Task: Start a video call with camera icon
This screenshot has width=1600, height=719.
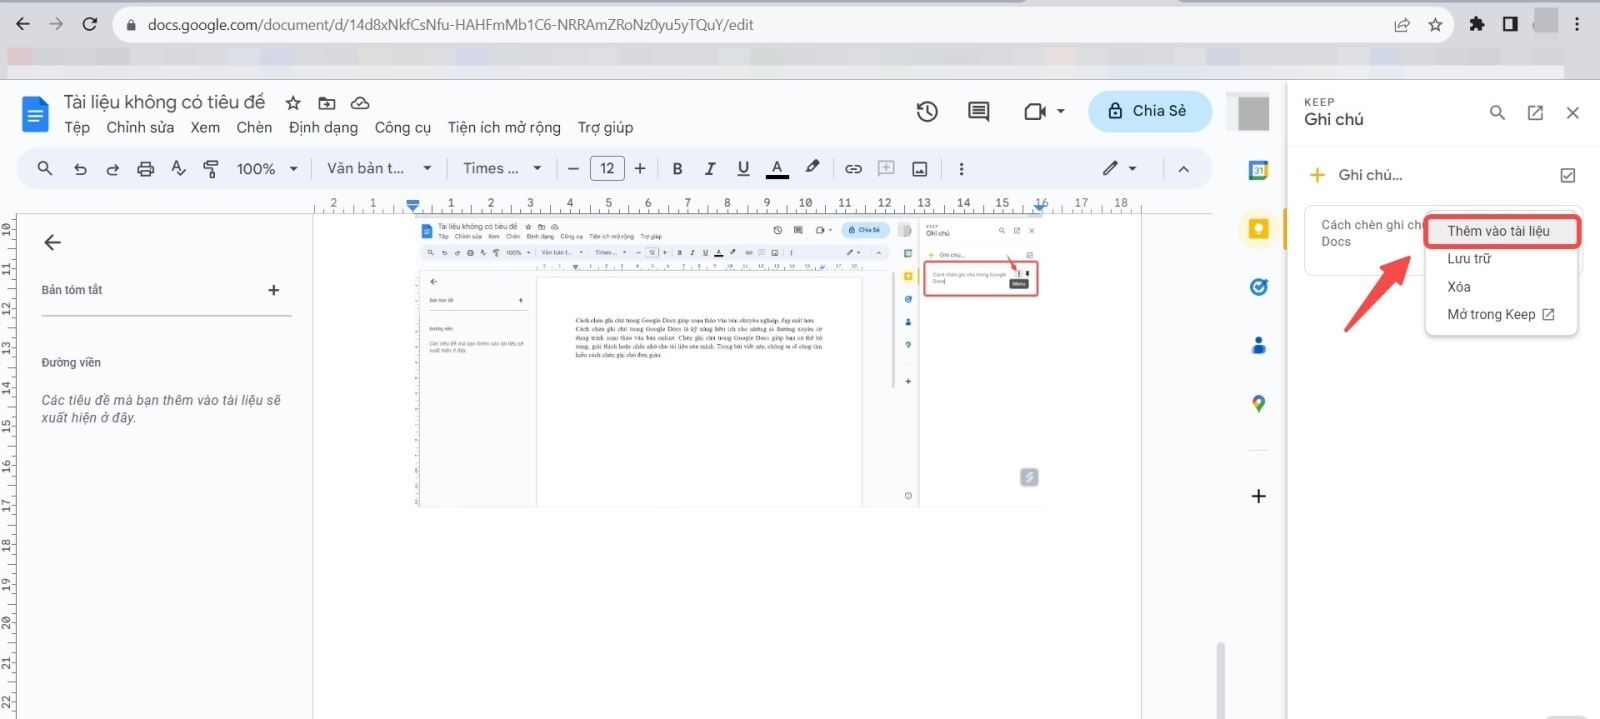Action: [x=1035, y=112]
